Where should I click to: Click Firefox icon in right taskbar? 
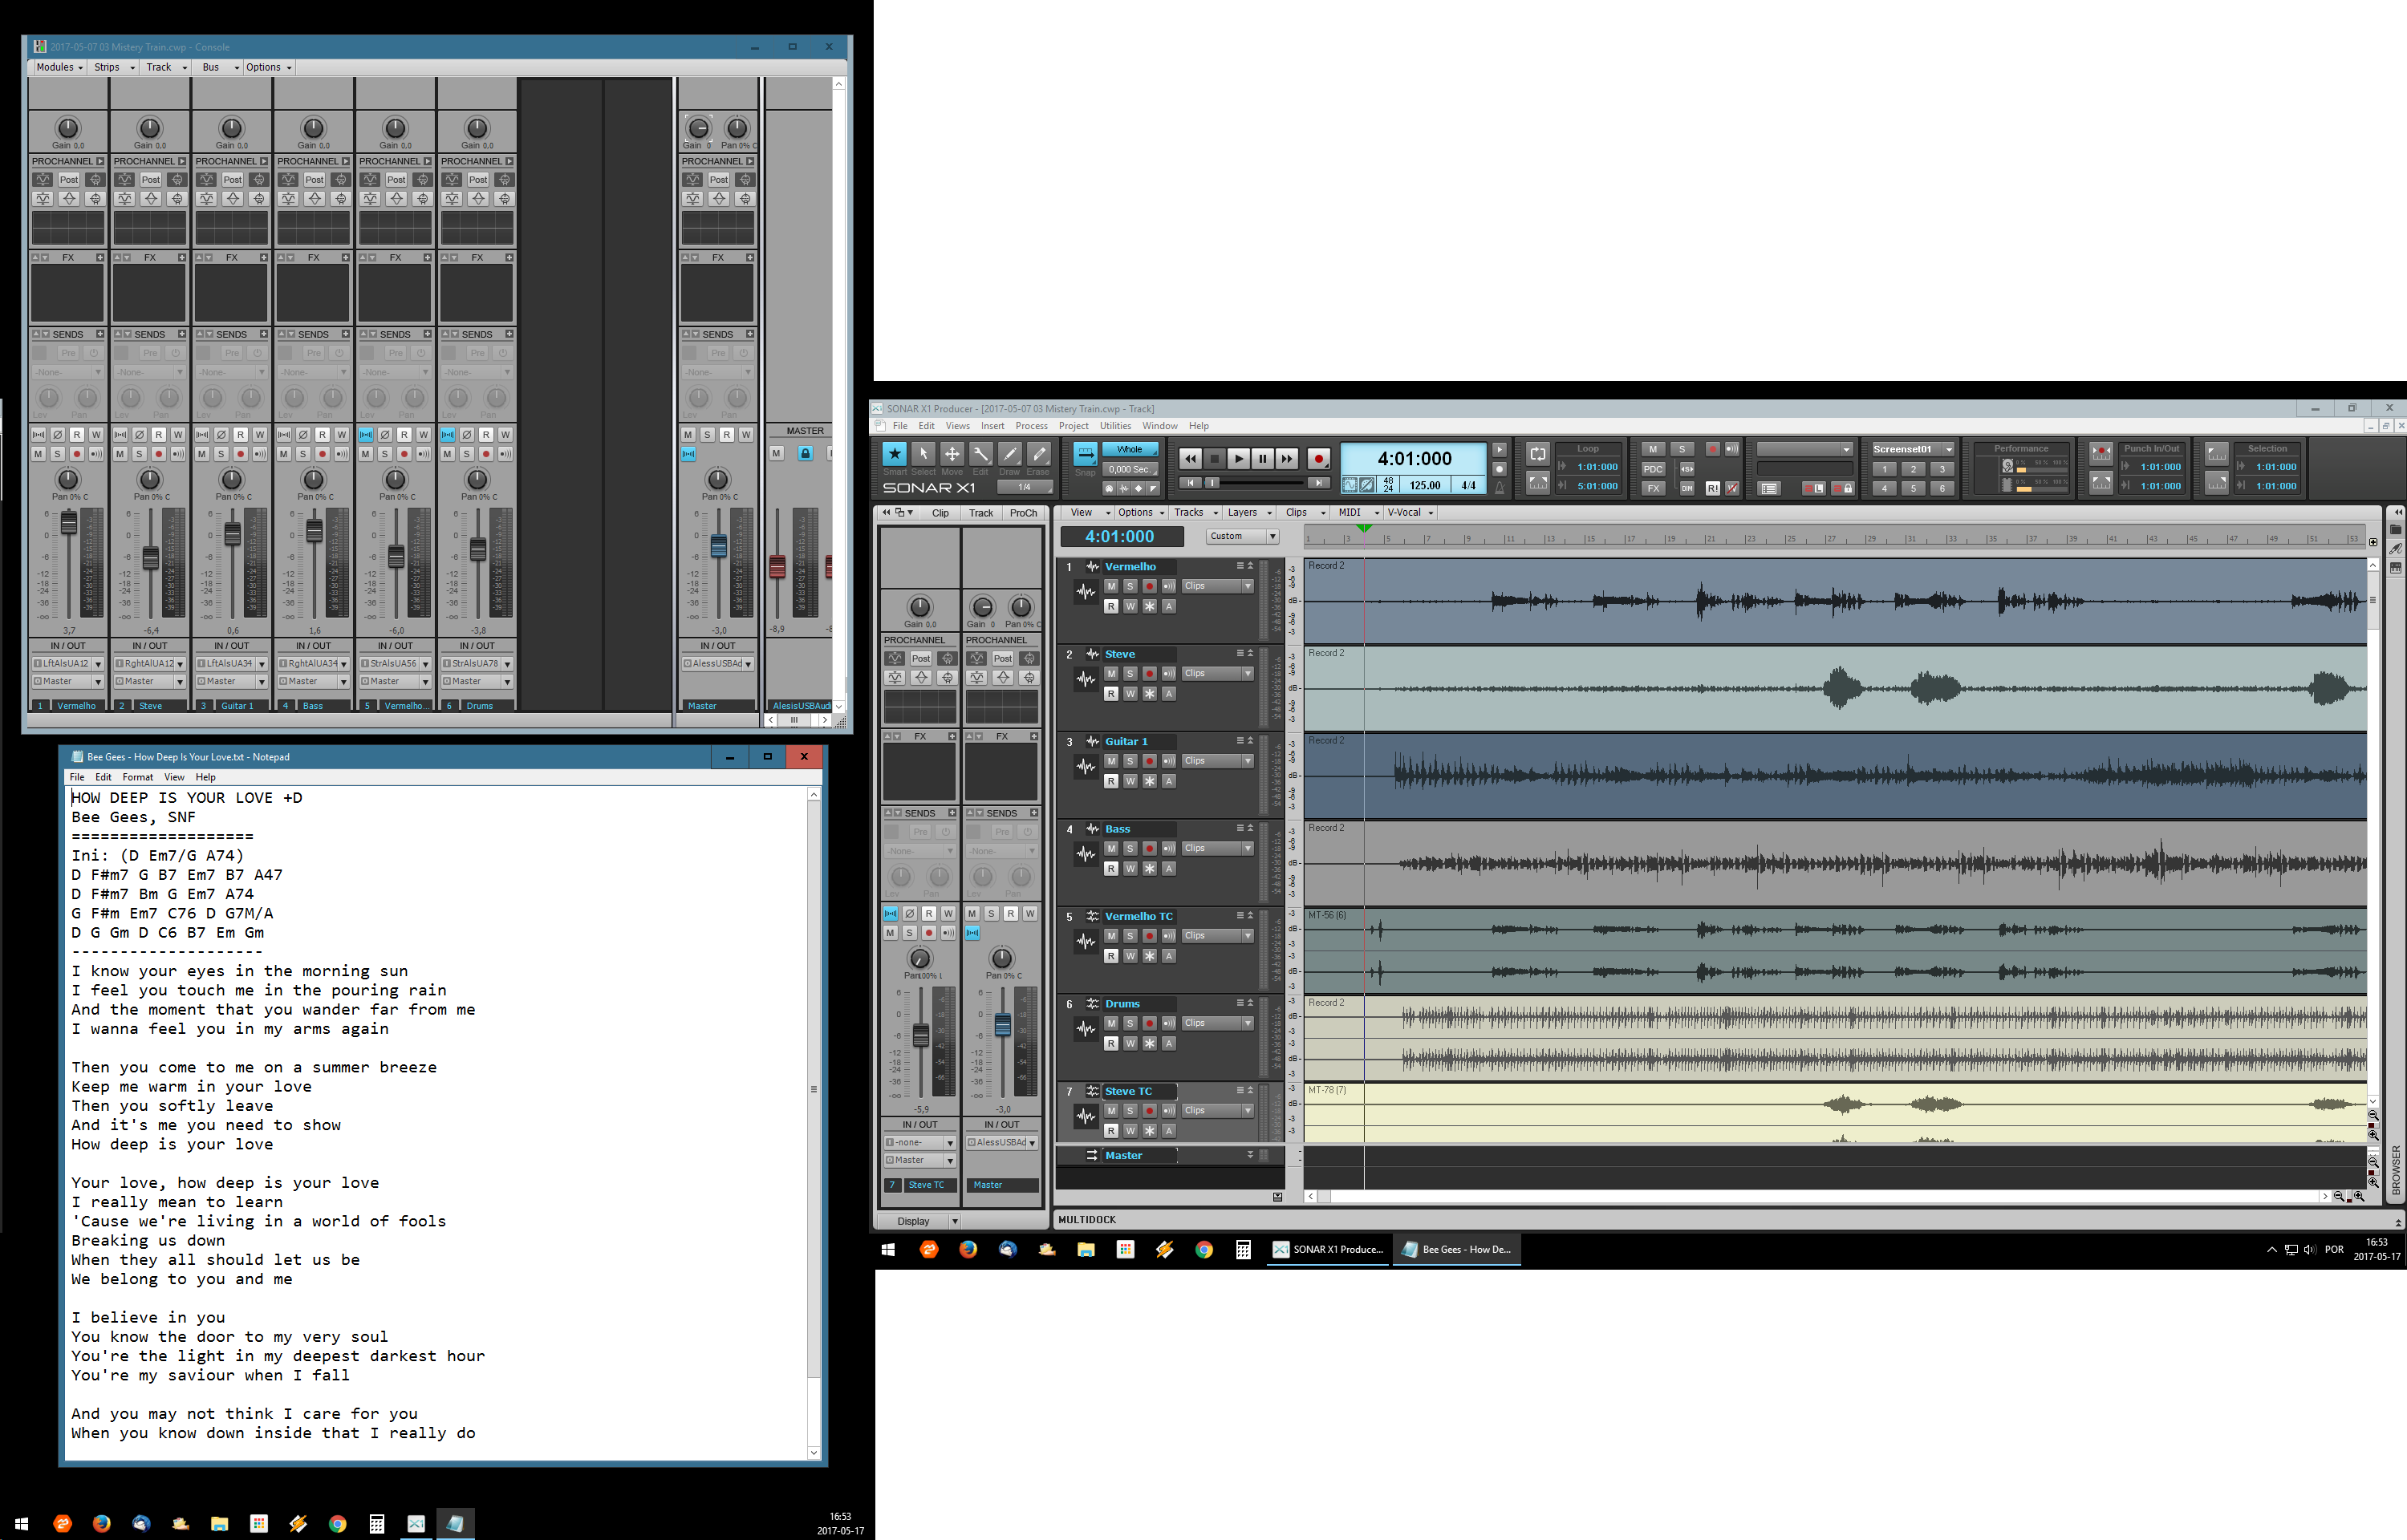pyautogui.click(x=968, y=1250)
